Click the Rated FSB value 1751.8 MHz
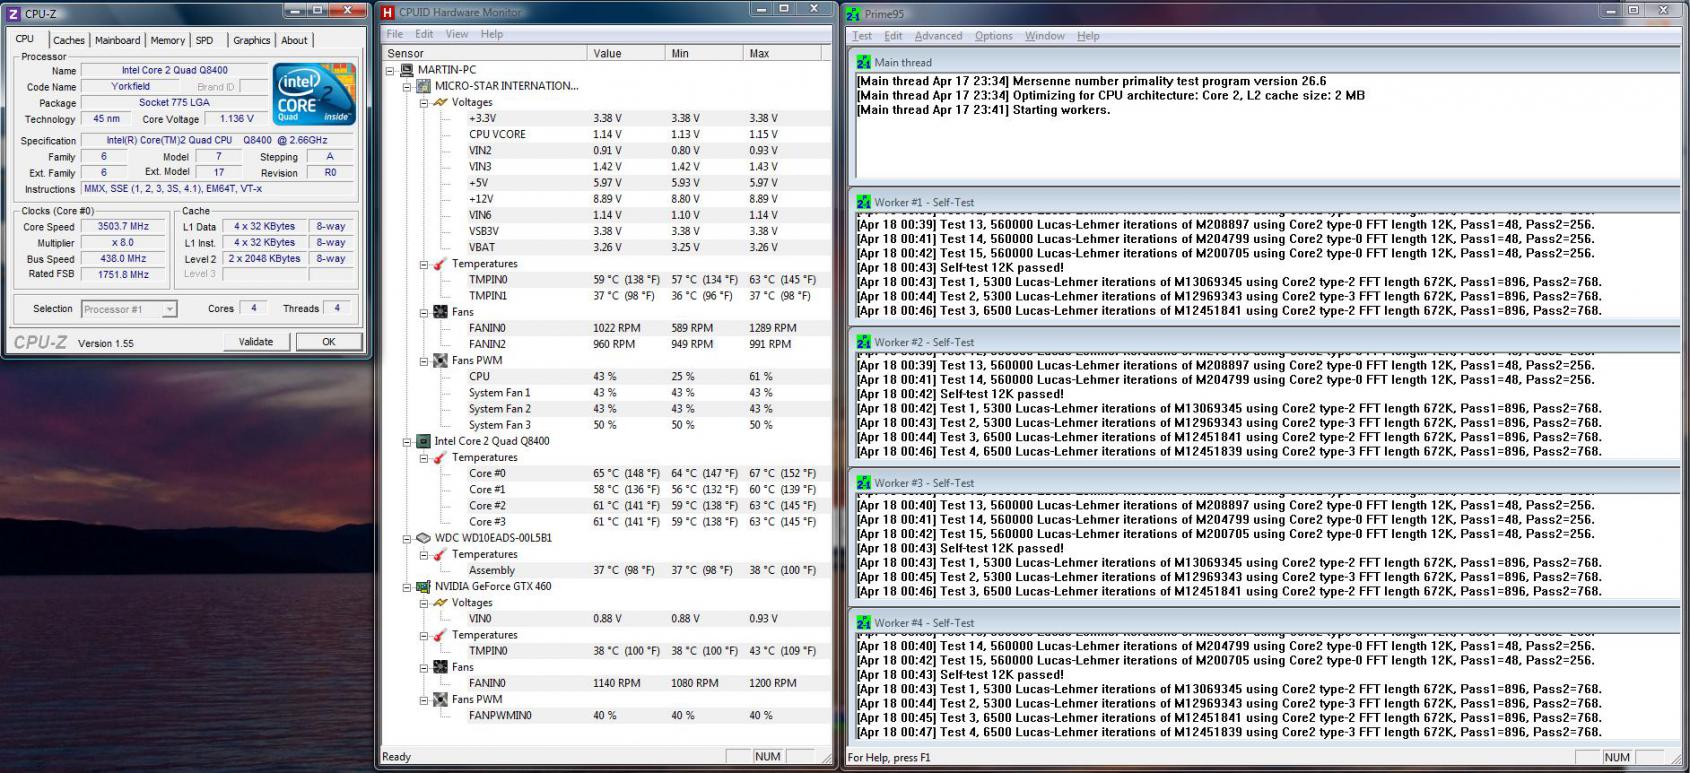Viewport: 1690px width, 773px height. pyautogui.click(x=123, y=275)
